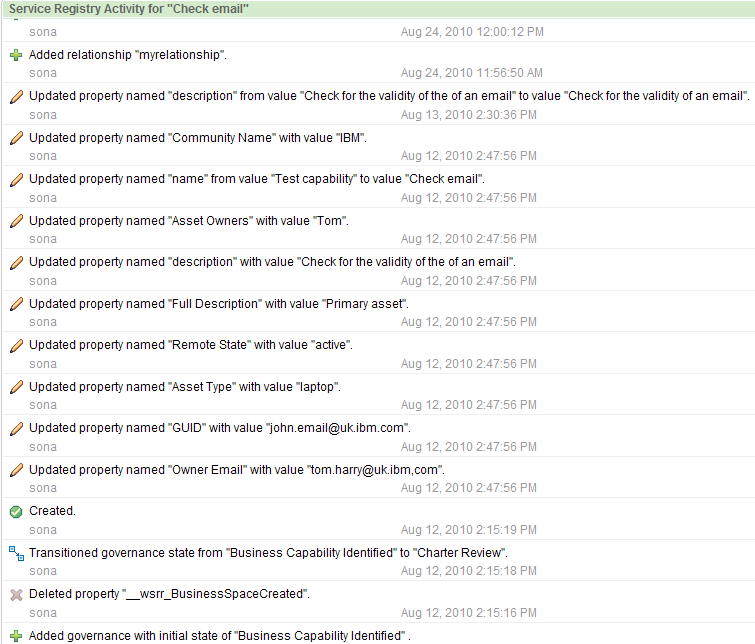Click the green checkmark icon beside "Created."

pos(15,511)
